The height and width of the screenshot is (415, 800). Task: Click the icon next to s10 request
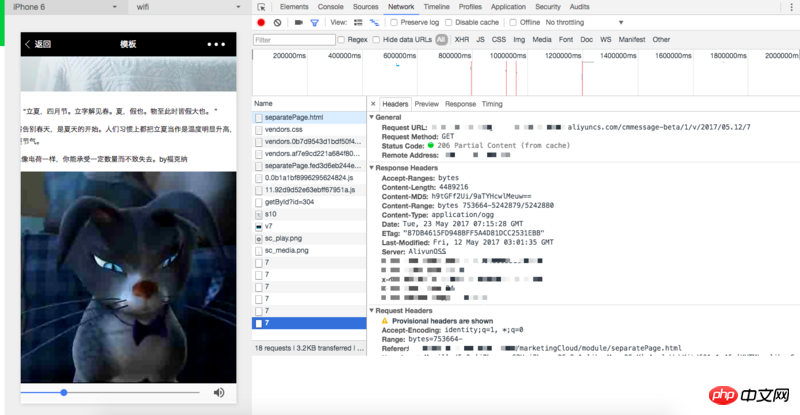[259, 214]
